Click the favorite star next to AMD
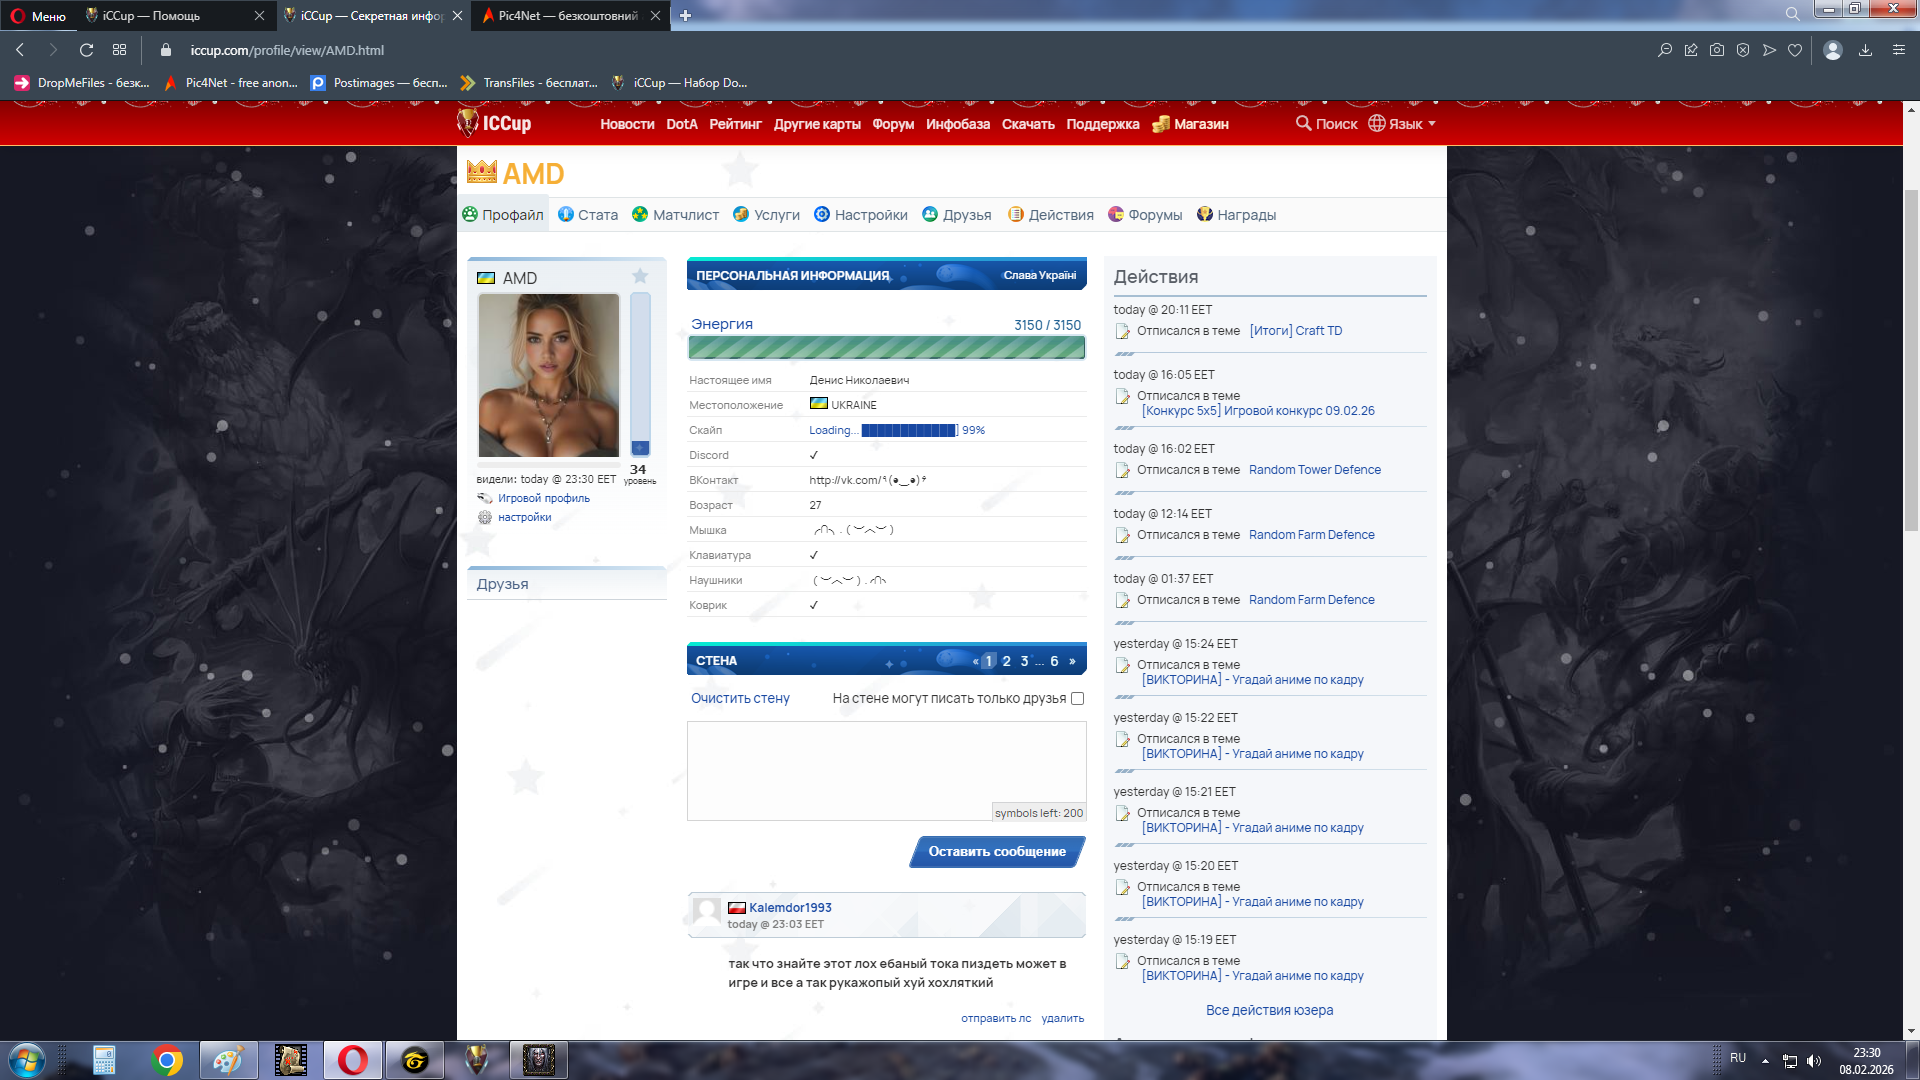Image resolution: width=1920 pixels, height=1080 pixels. pyautogui.click(x=640, y=276)
